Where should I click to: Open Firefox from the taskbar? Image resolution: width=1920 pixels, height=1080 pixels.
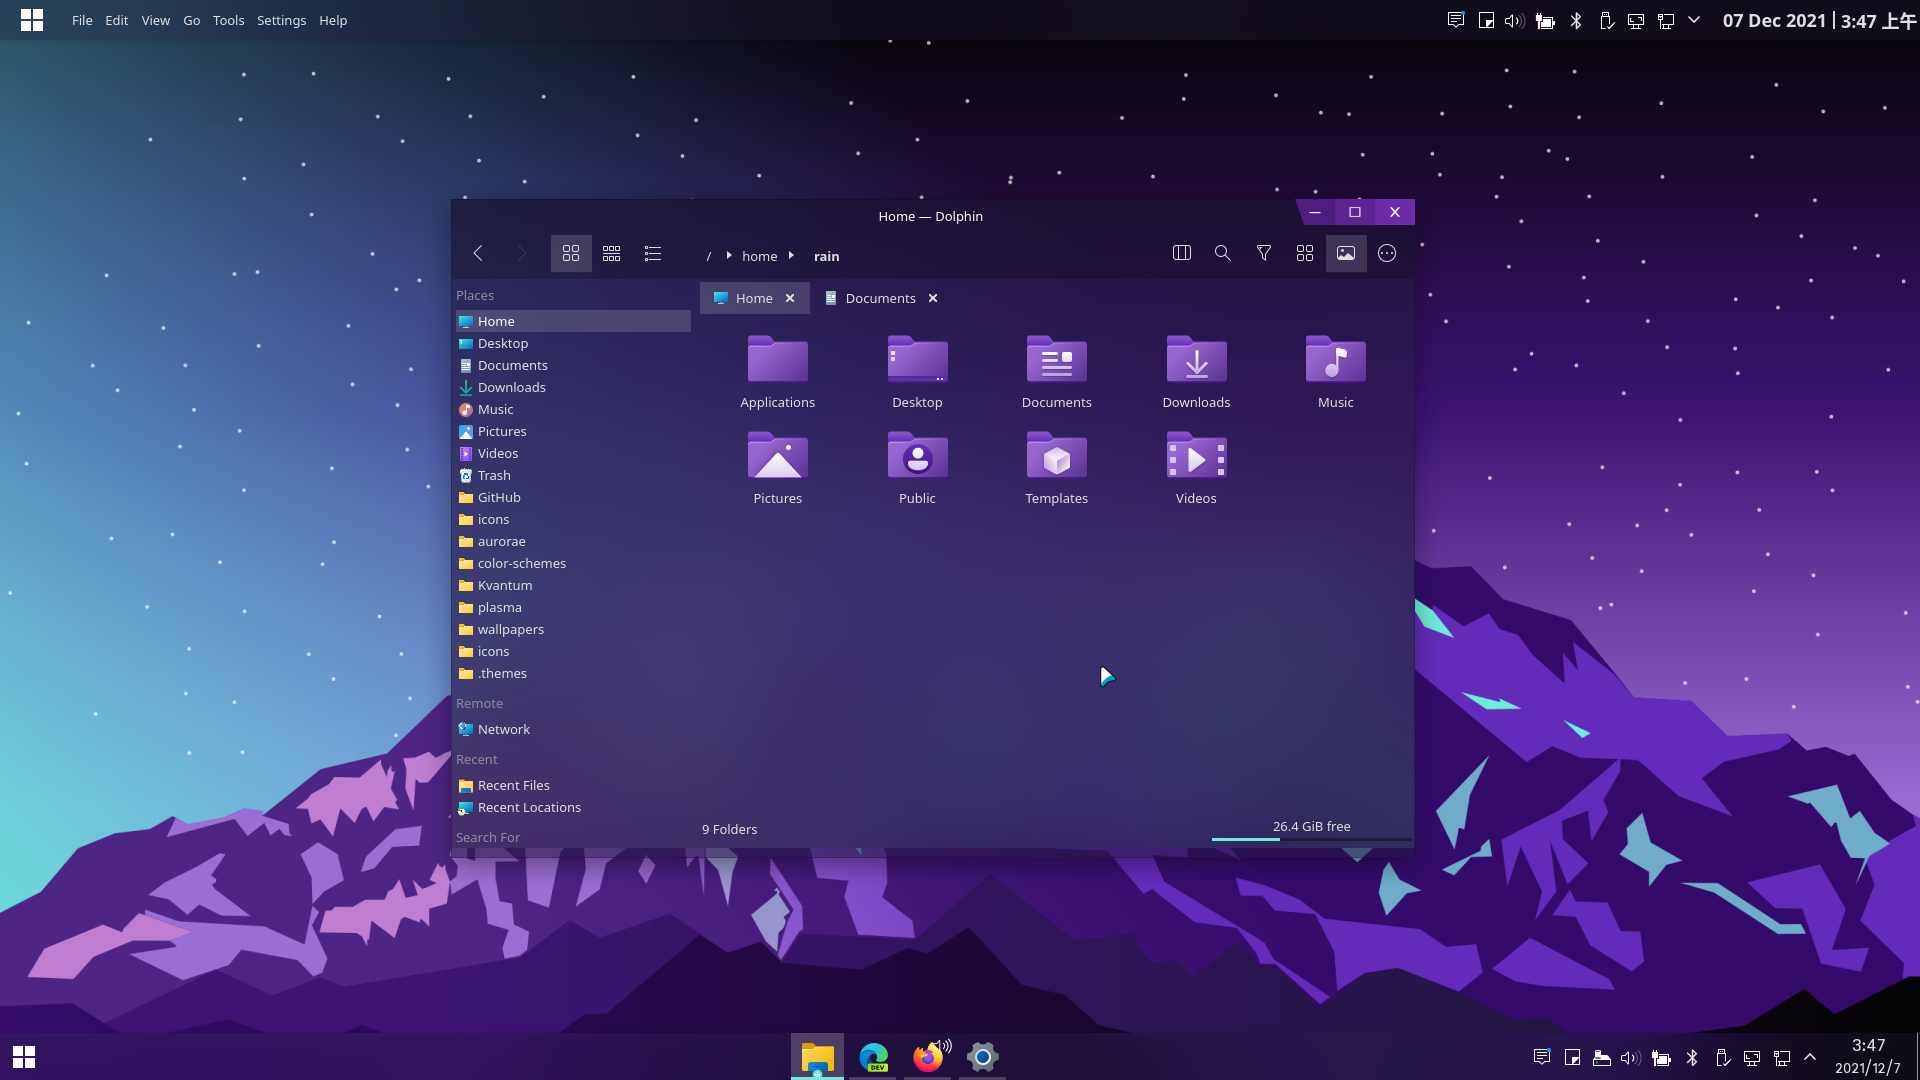(x=929, y=1057)
